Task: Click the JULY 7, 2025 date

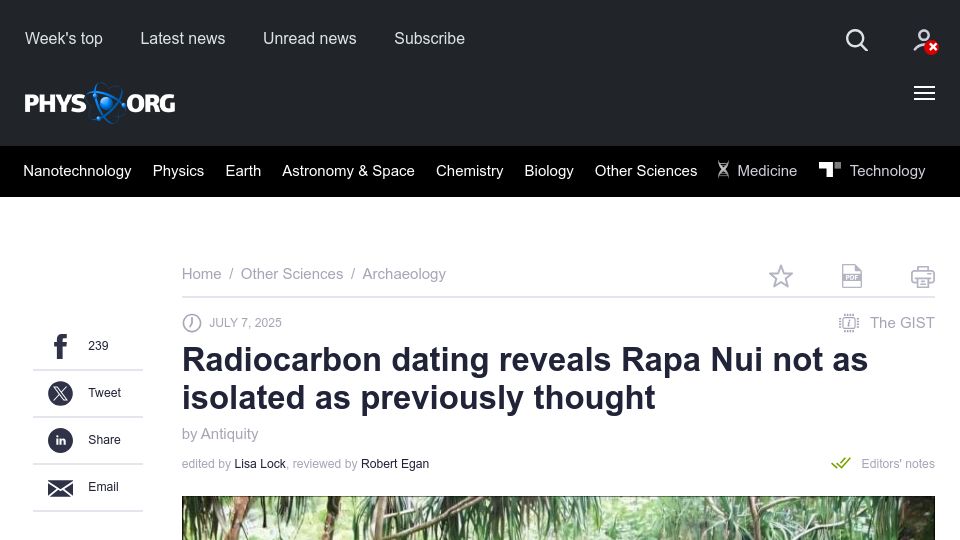Action: (x=246, y=323)
